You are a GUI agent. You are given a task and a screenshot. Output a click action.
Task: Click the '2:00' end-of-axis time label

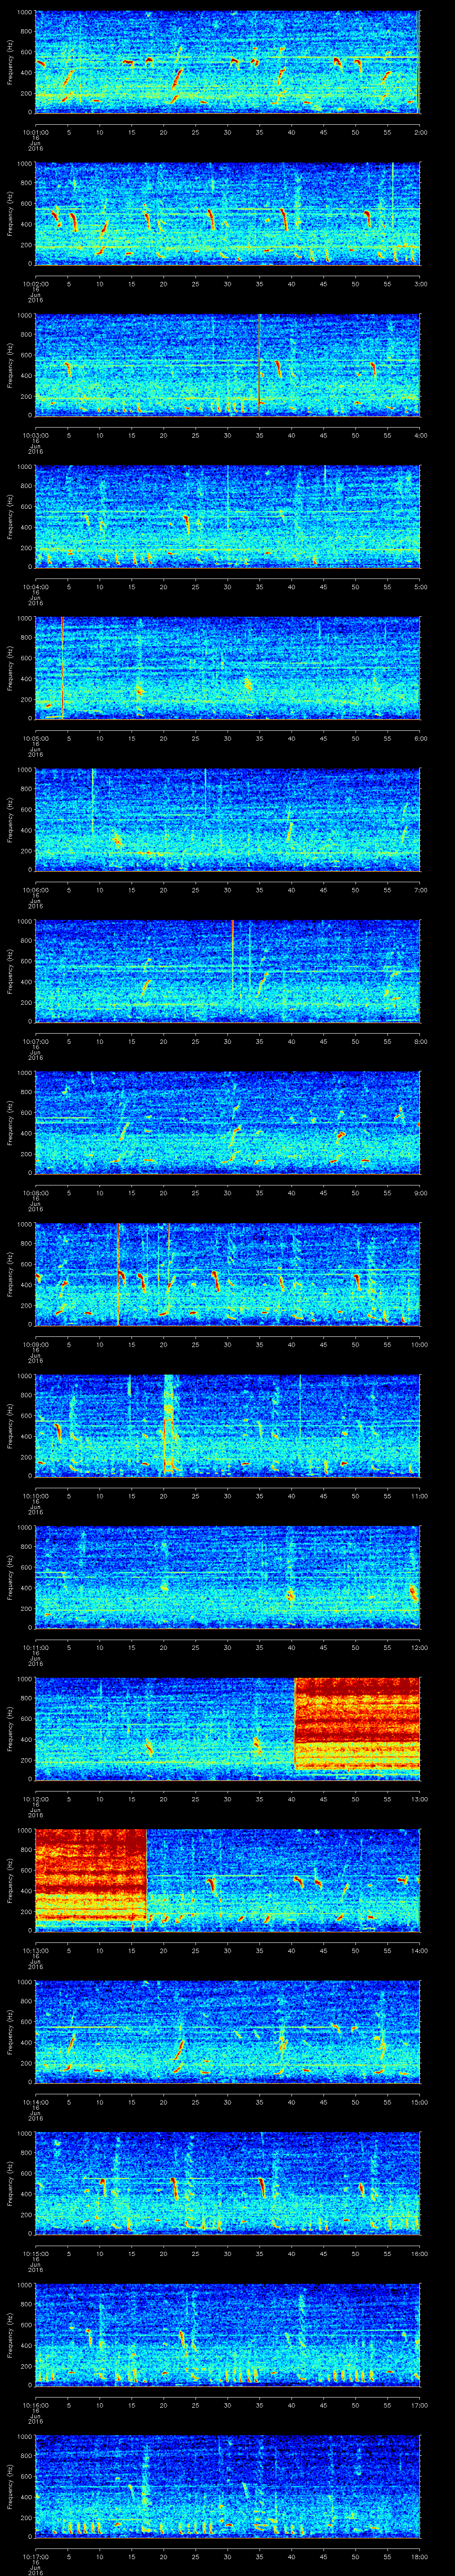tap(420, 132)
